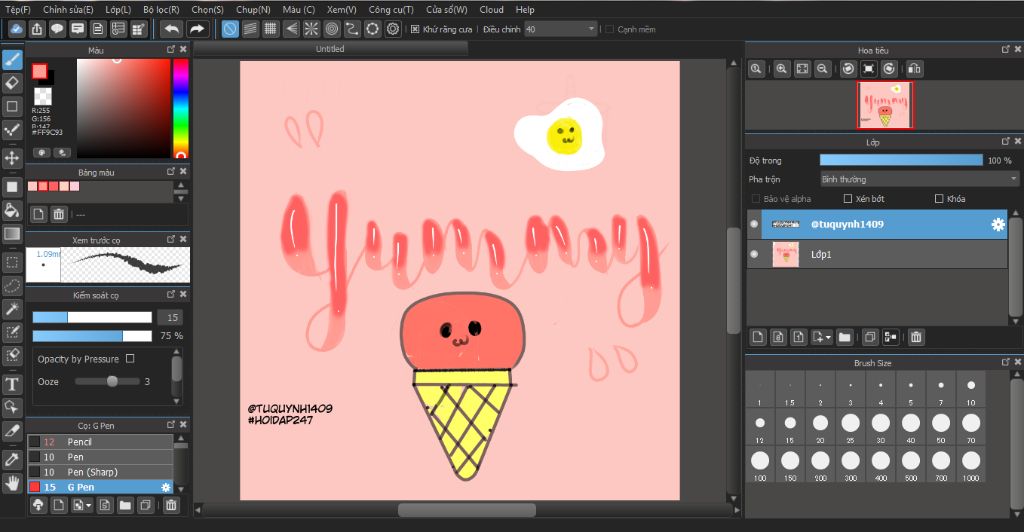Click the cloud save icon

(16, 29)
